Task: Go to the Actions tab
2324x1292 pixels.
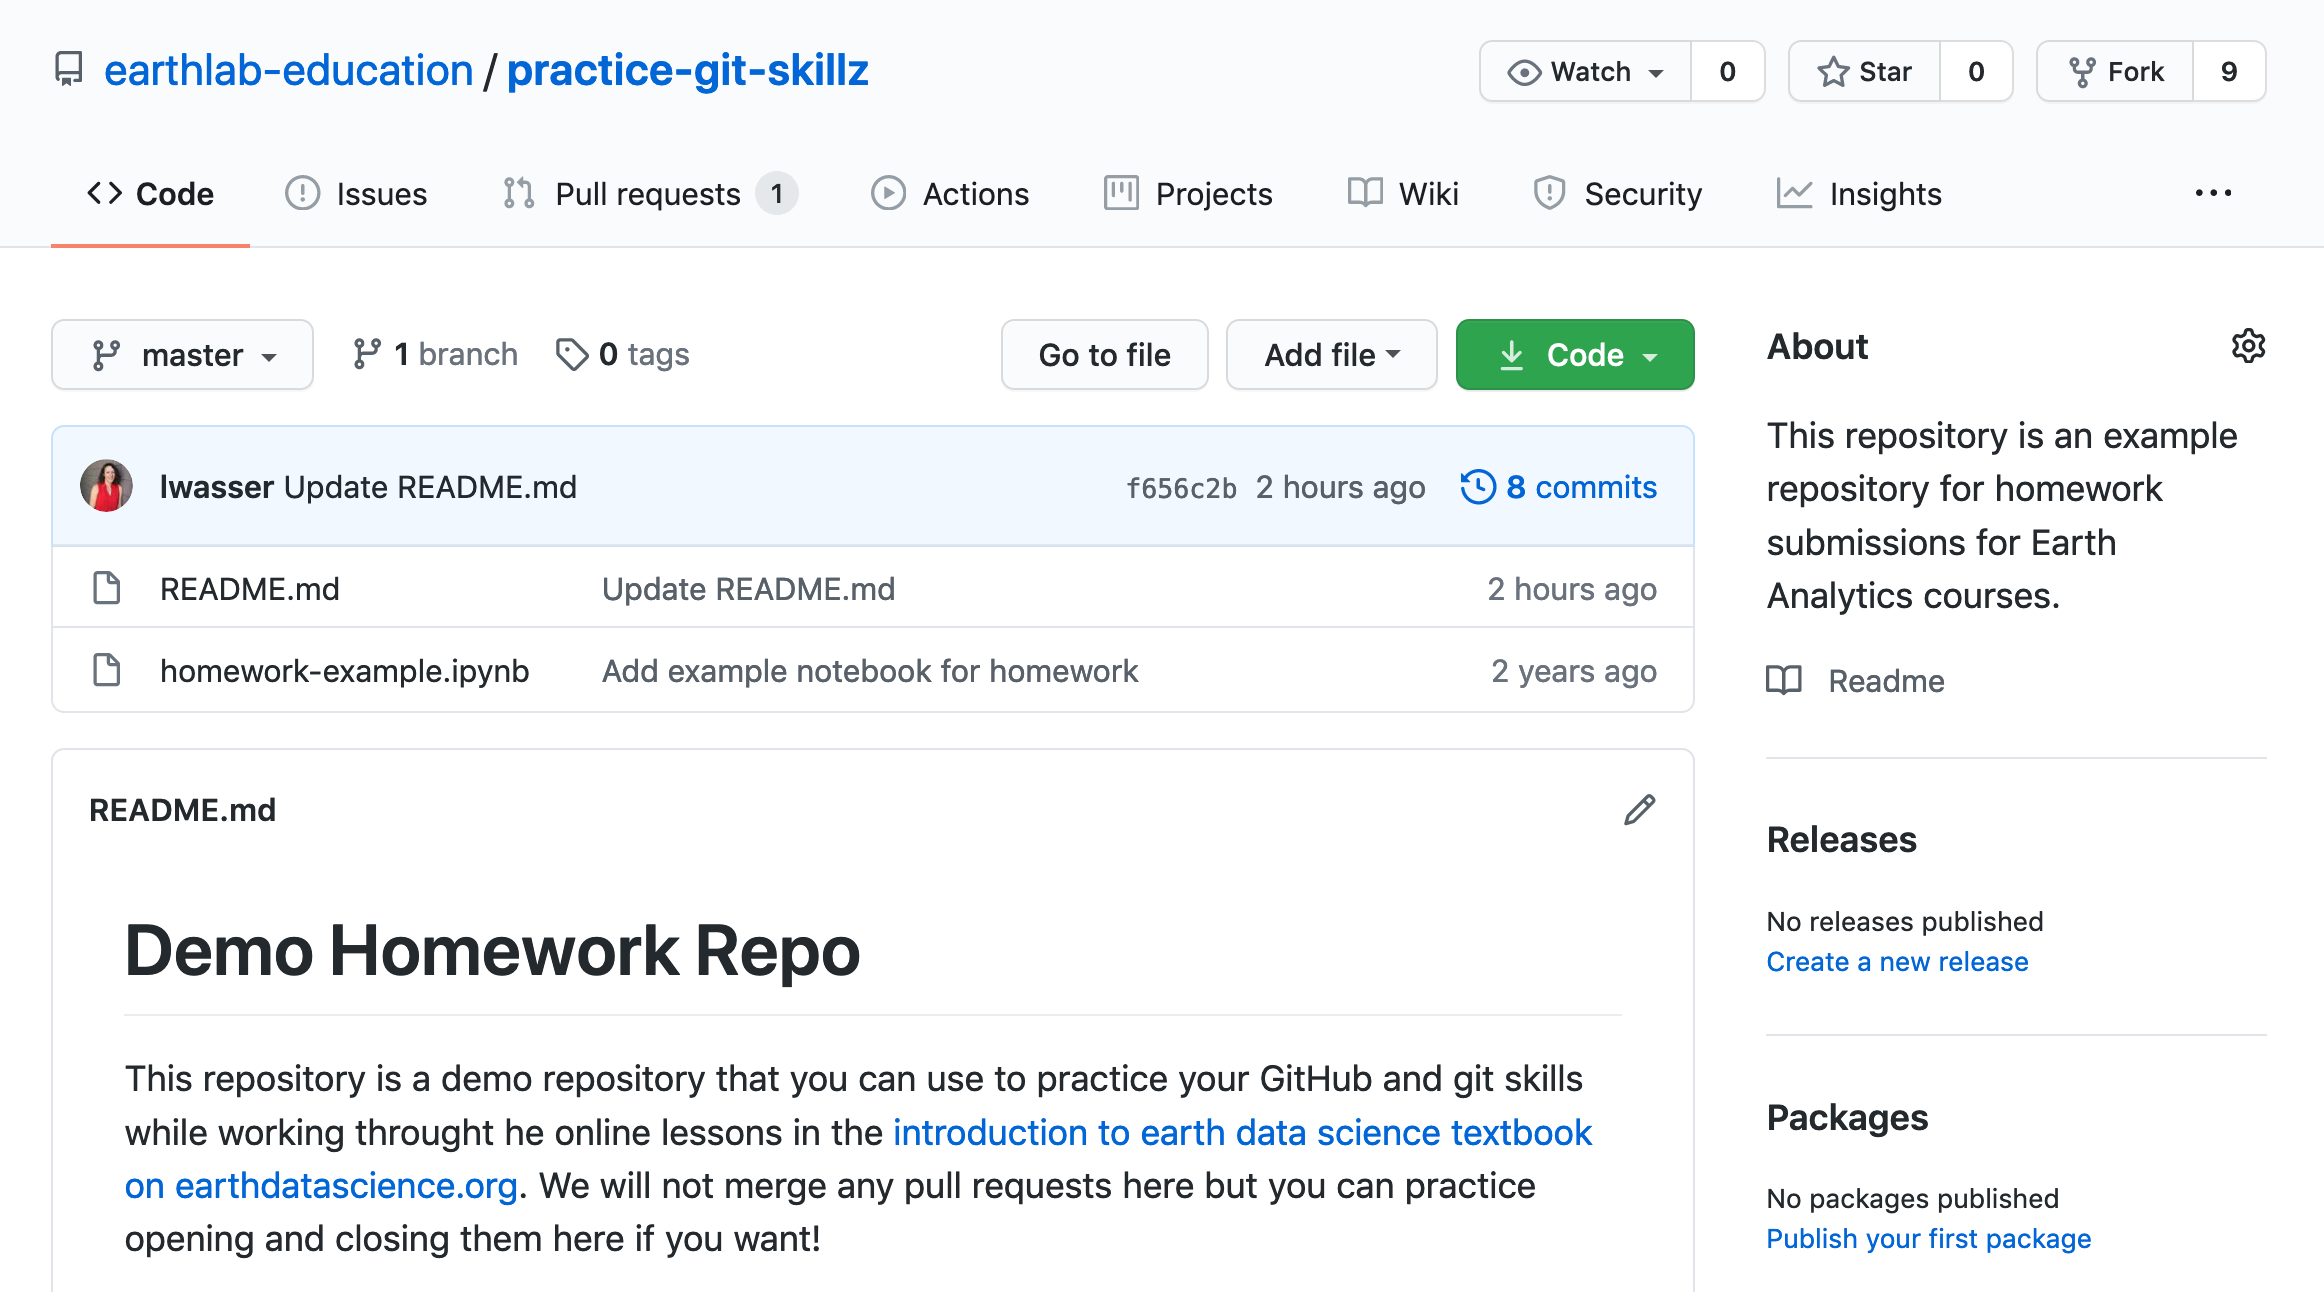Action: click(950, 194)
